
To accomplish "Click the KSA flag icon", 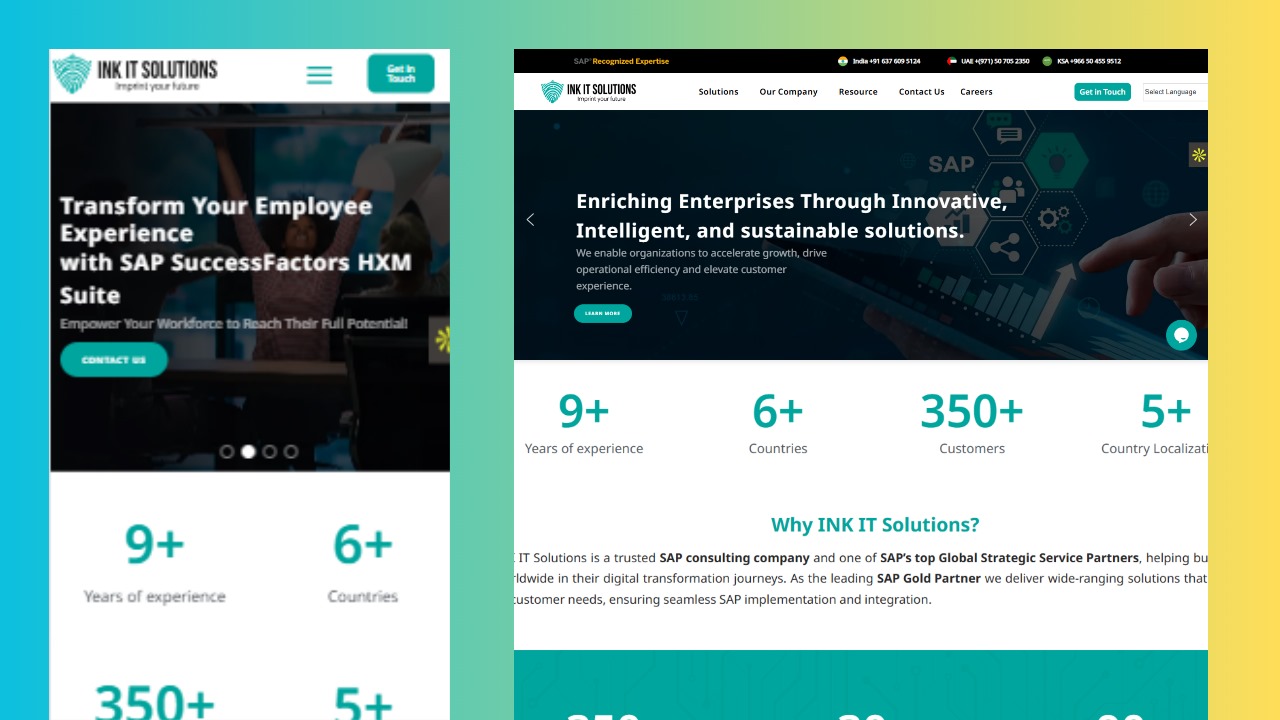I will click(1047, 61).
